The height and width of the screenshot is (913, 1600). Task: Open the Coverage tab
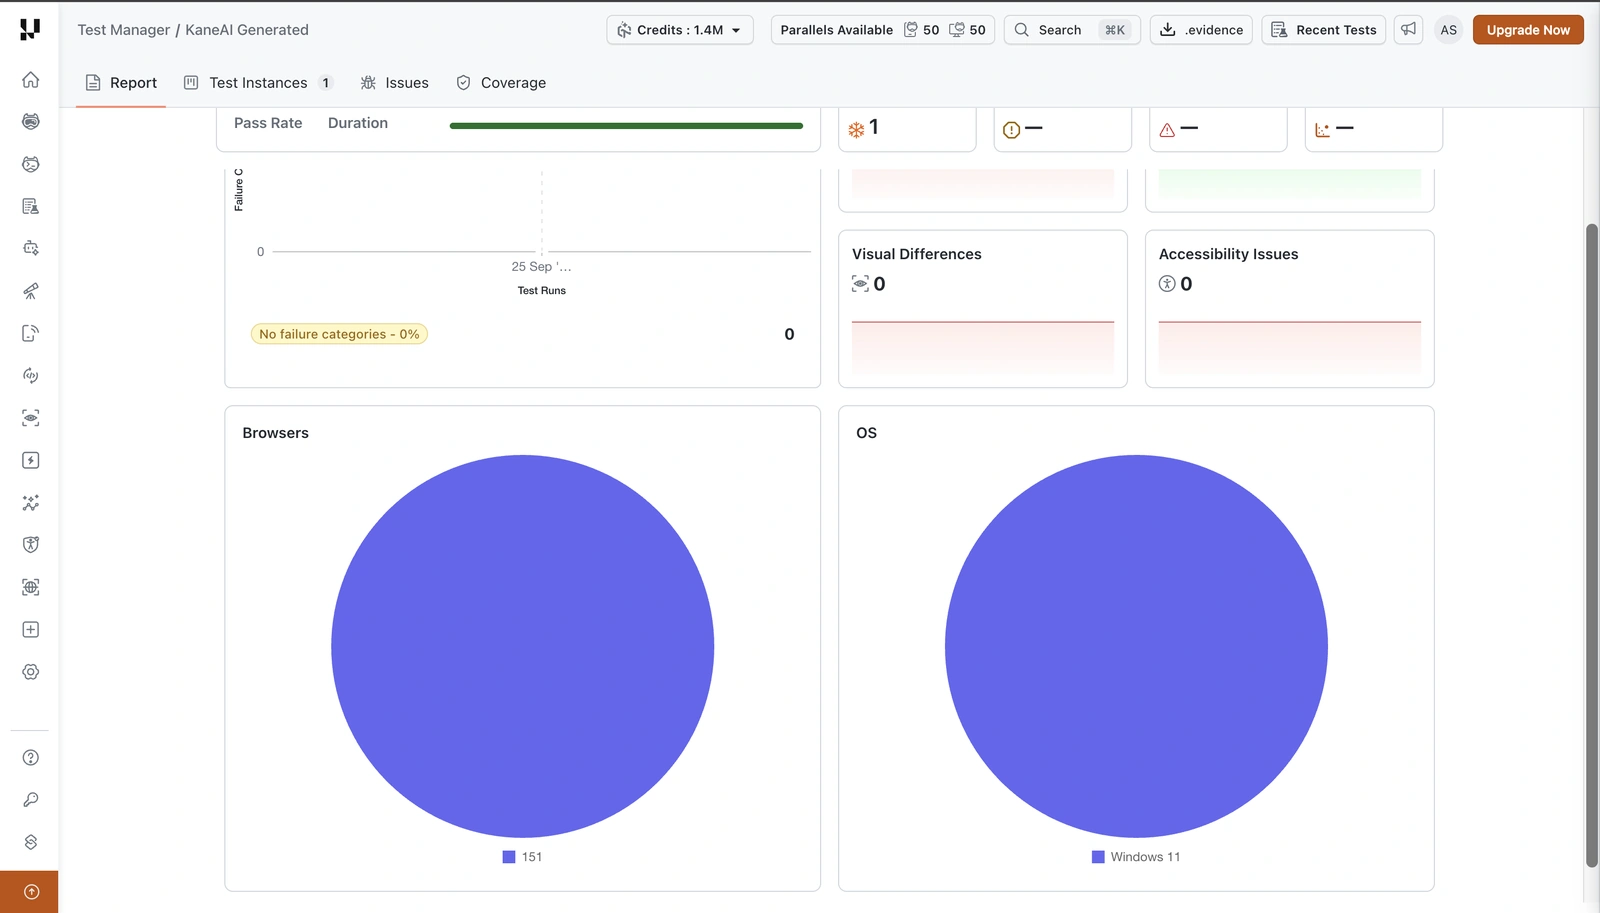[x=501, y=83]
